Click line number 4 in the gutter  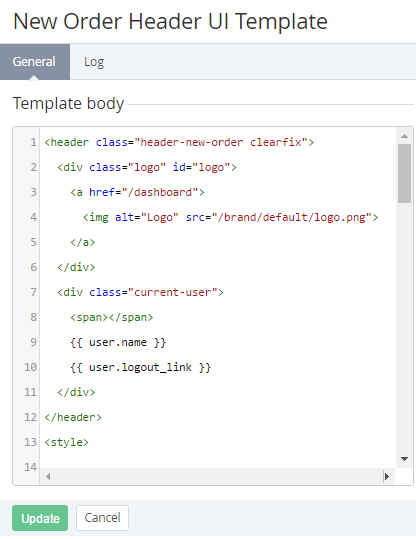click(33, 217)
